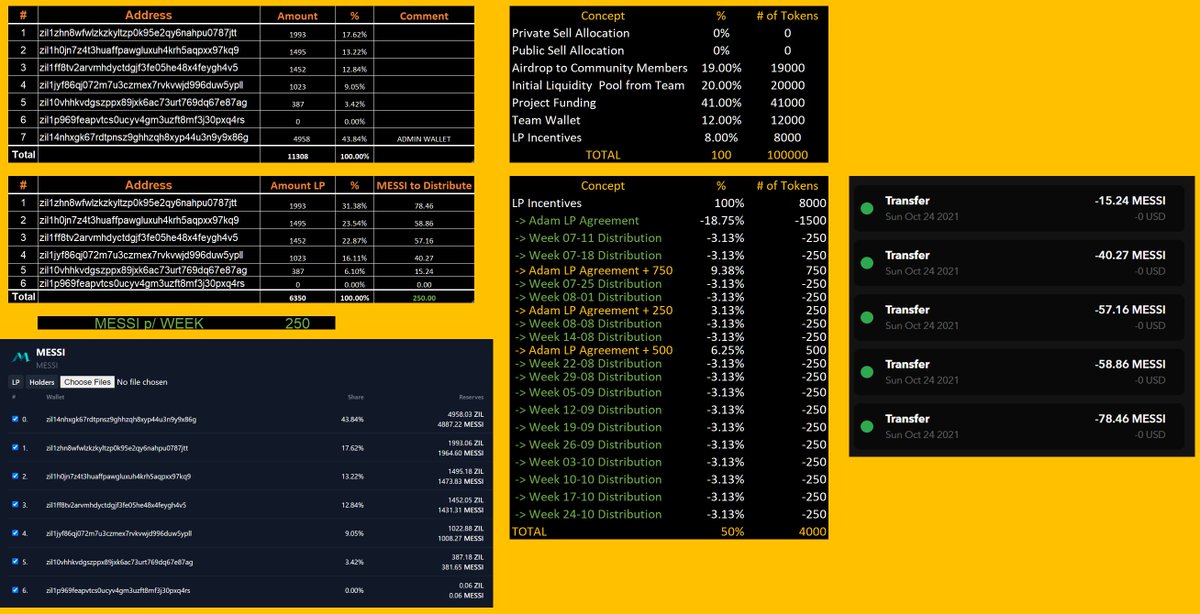
Task: Uncheck the checkbox for holder row 0
Action: tap(14, 419)
